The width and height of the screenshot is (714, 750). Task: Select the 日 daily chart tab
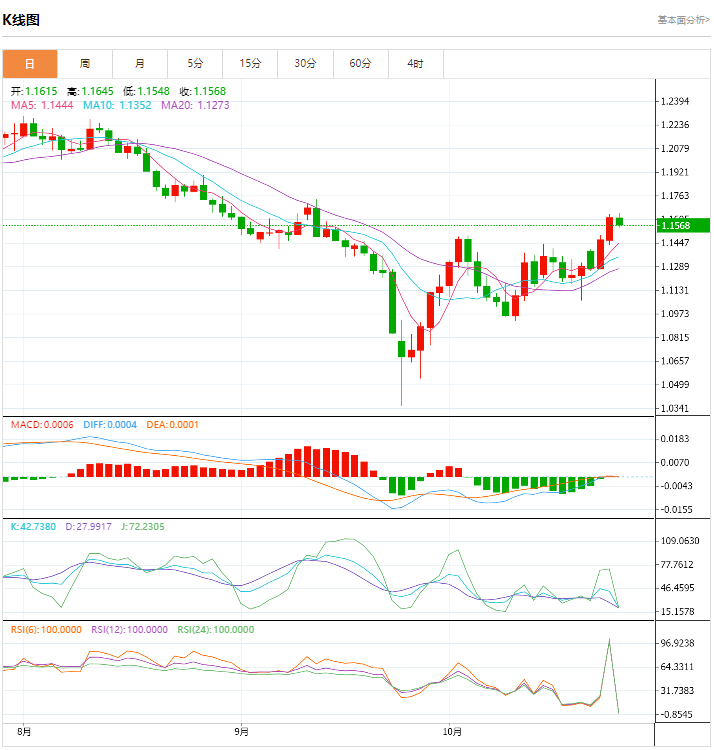coord(30,64)
